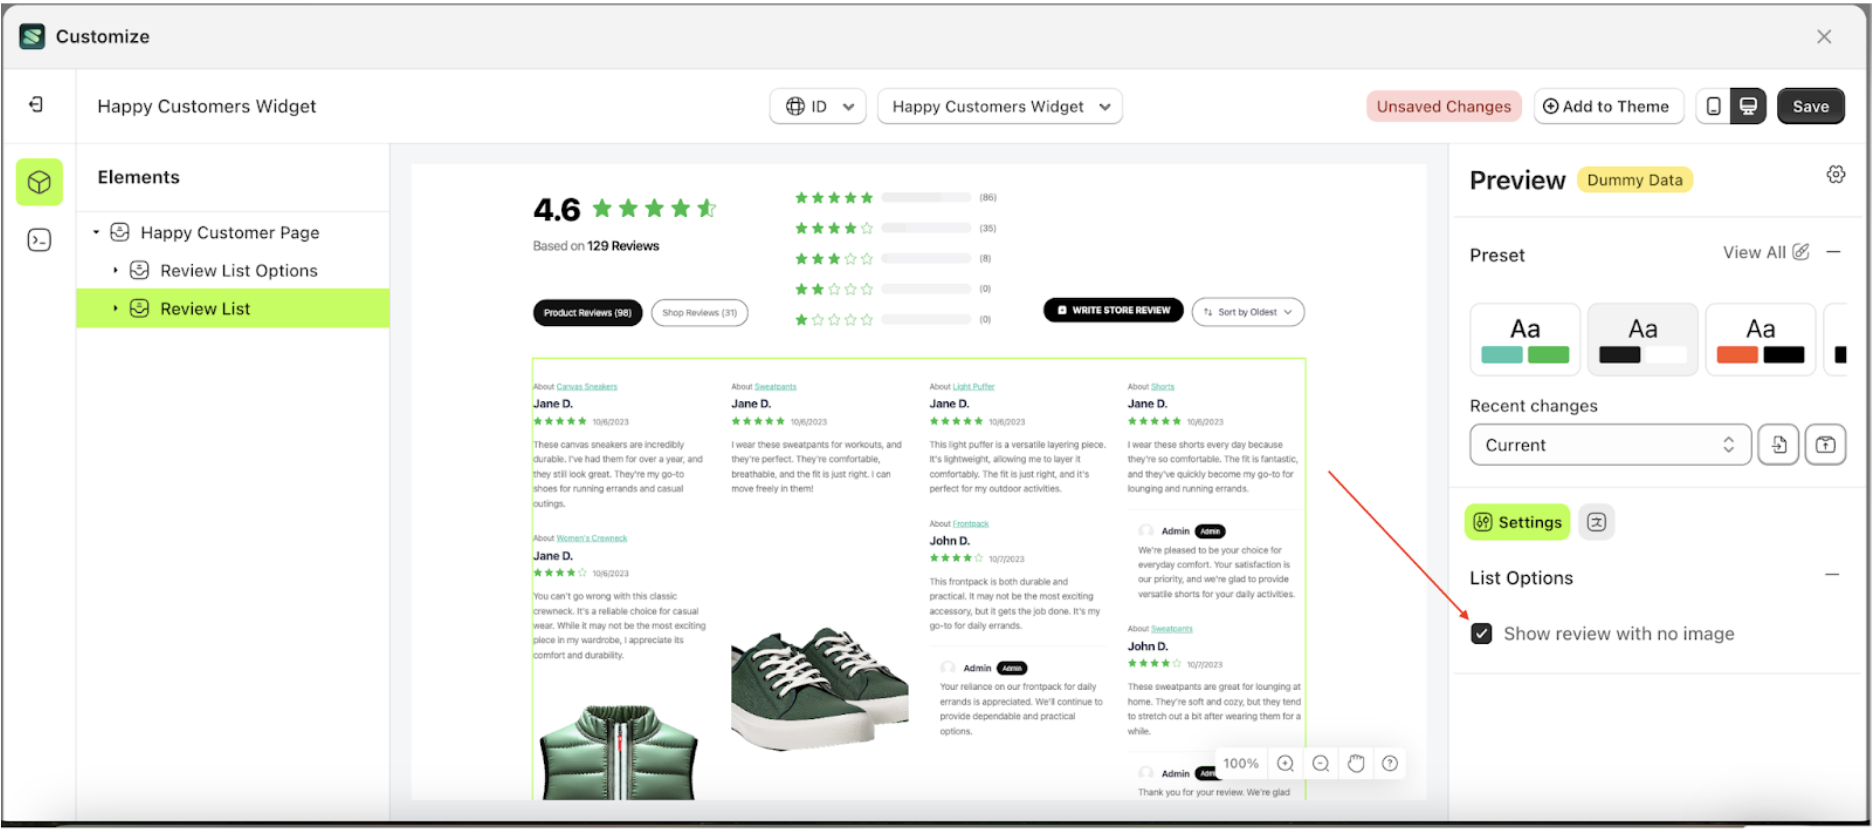Click the 4.6 average rating text
1872x834 pixels.
[557, 209]
